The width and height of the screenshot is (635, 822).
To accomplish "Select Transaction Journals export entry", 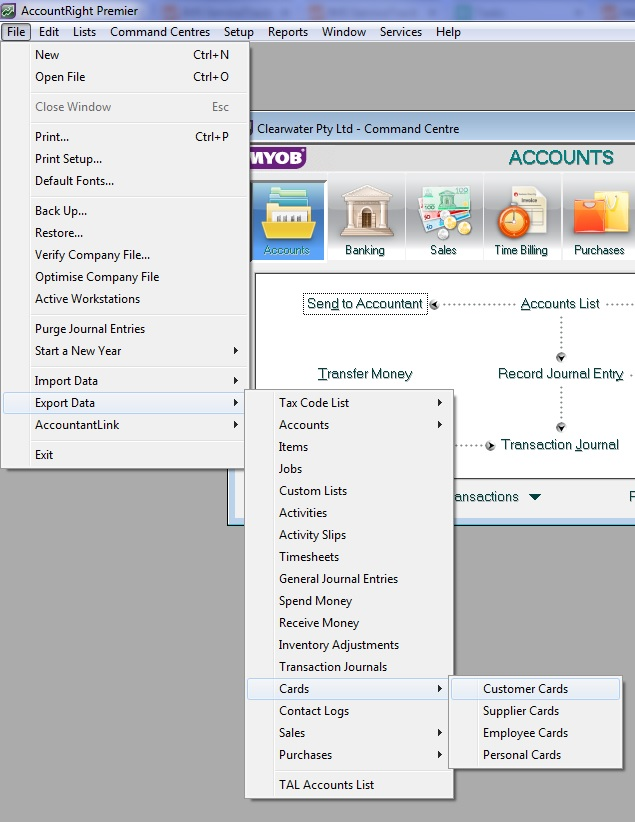I will coord(349,667).
